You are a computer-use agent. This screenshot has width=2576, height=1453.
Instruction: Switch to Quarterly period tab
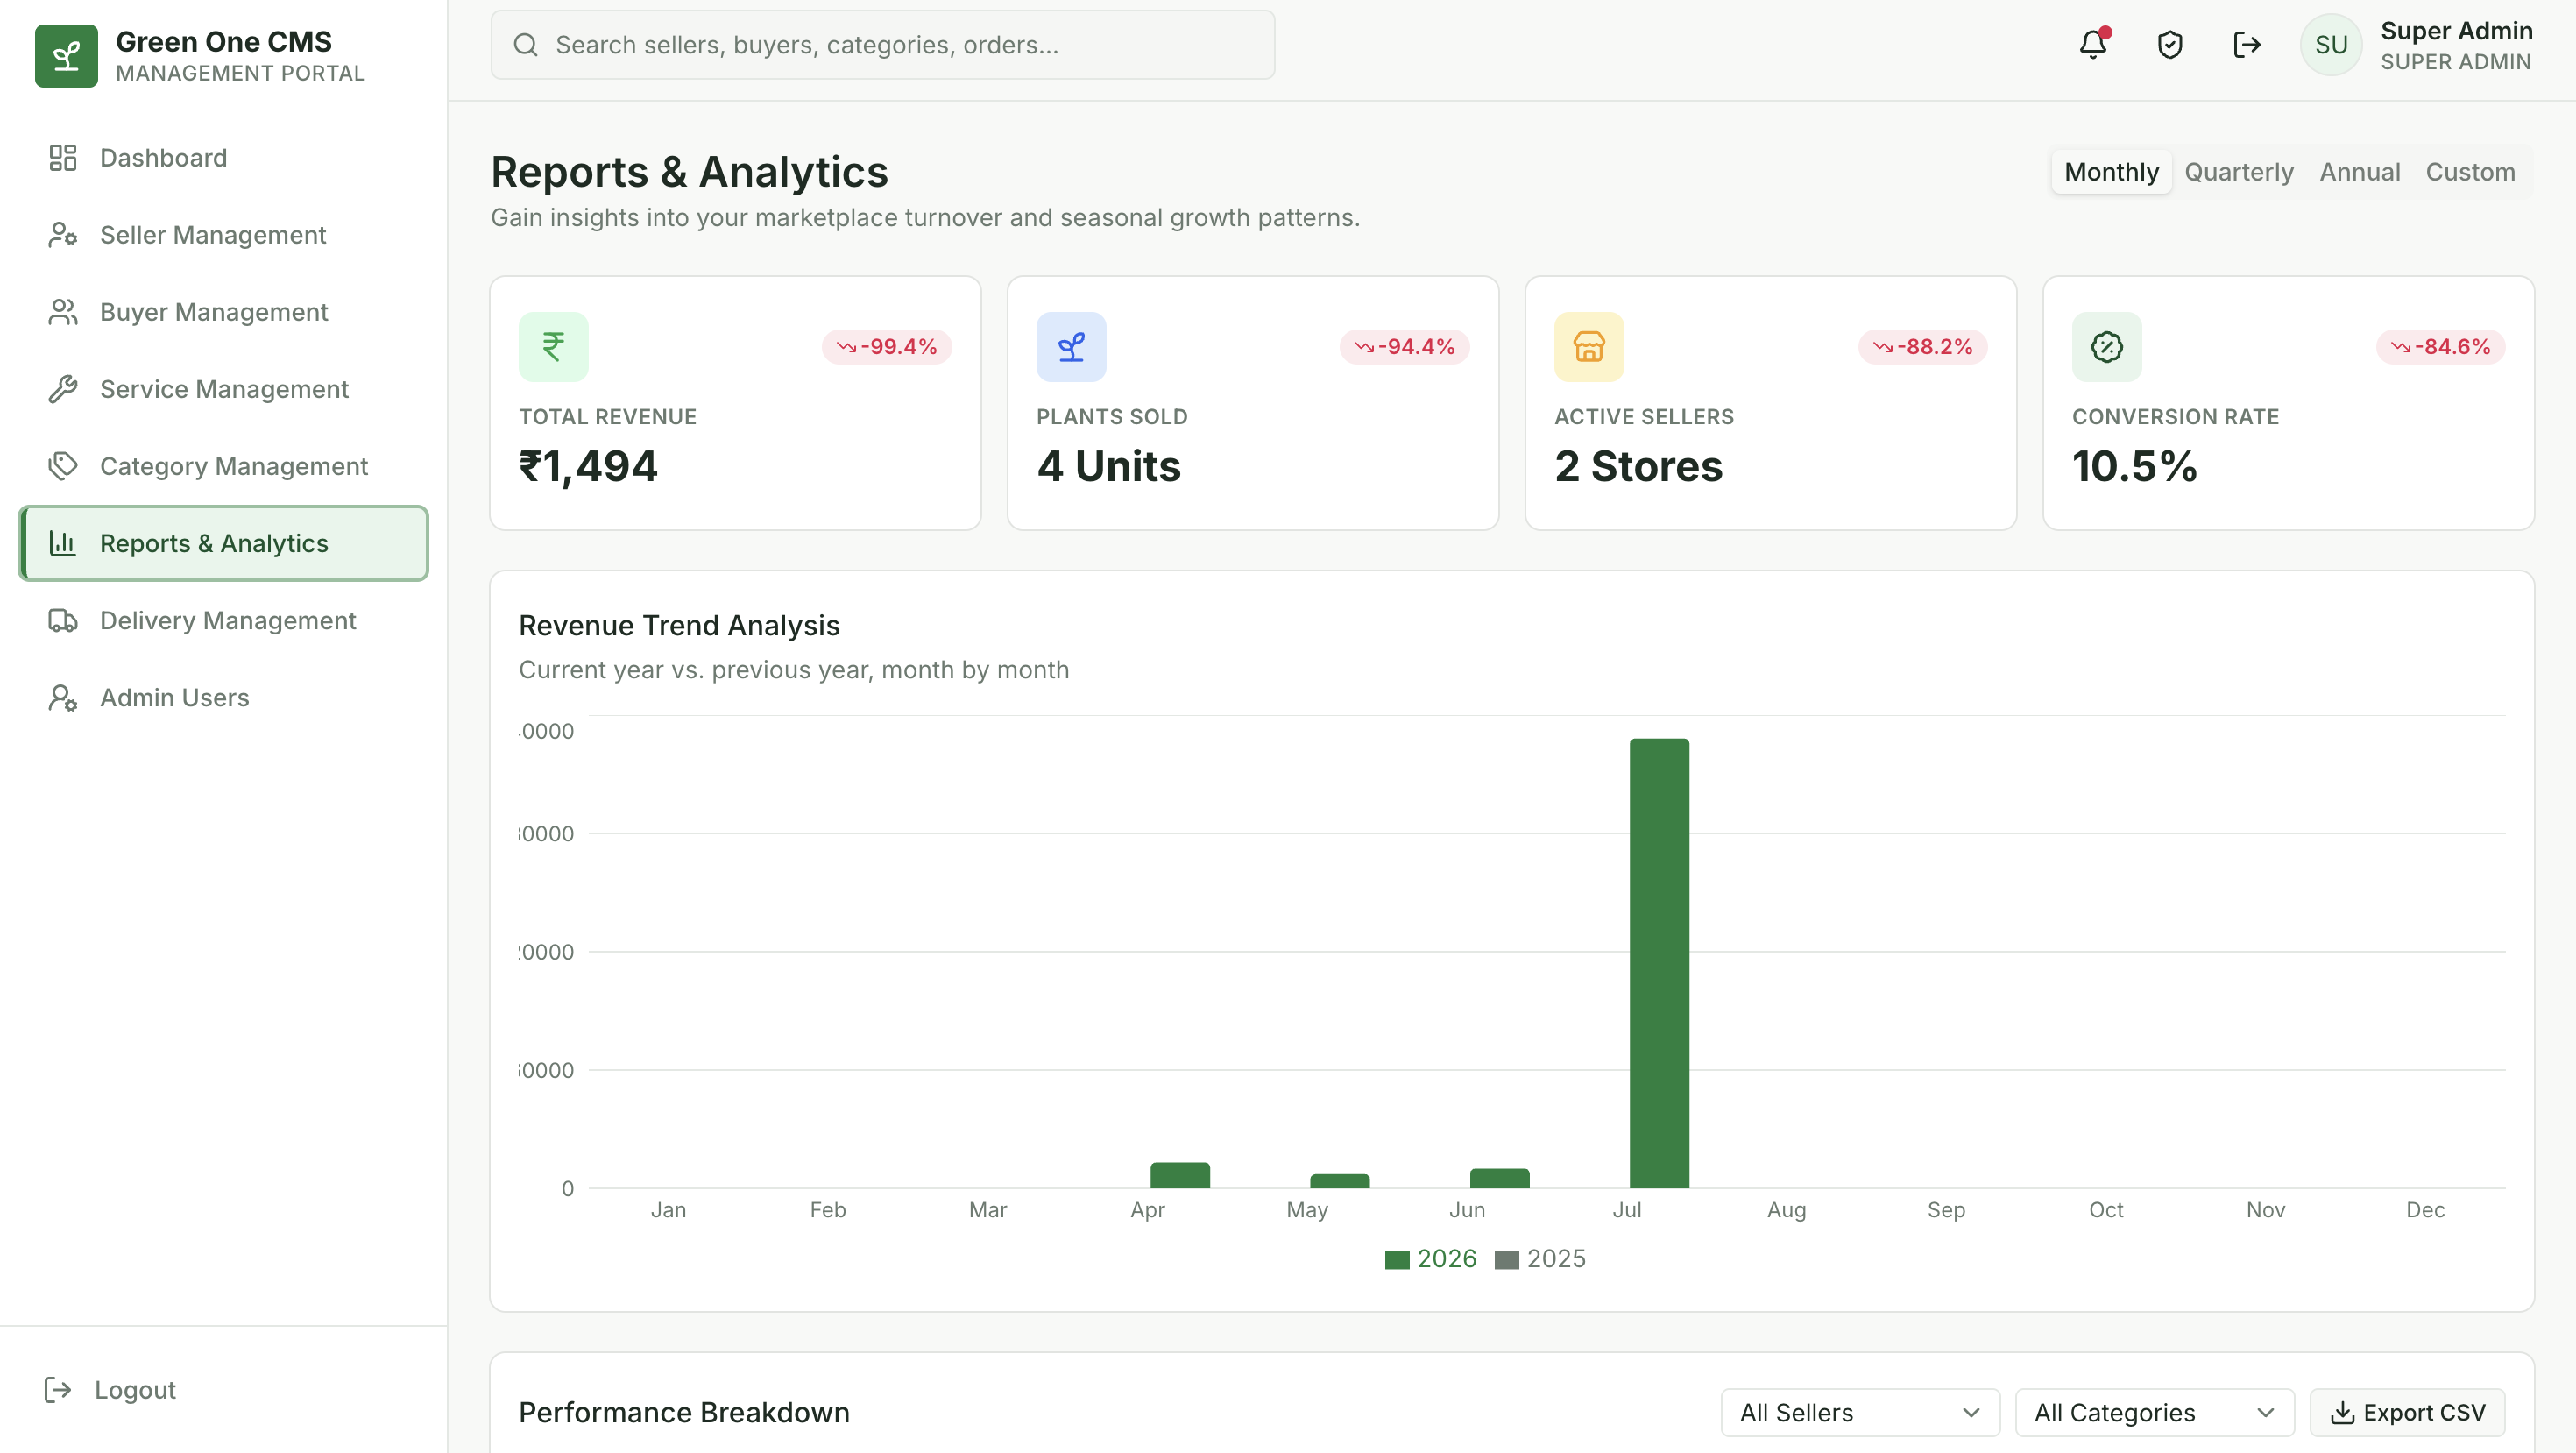point(2239,172)
